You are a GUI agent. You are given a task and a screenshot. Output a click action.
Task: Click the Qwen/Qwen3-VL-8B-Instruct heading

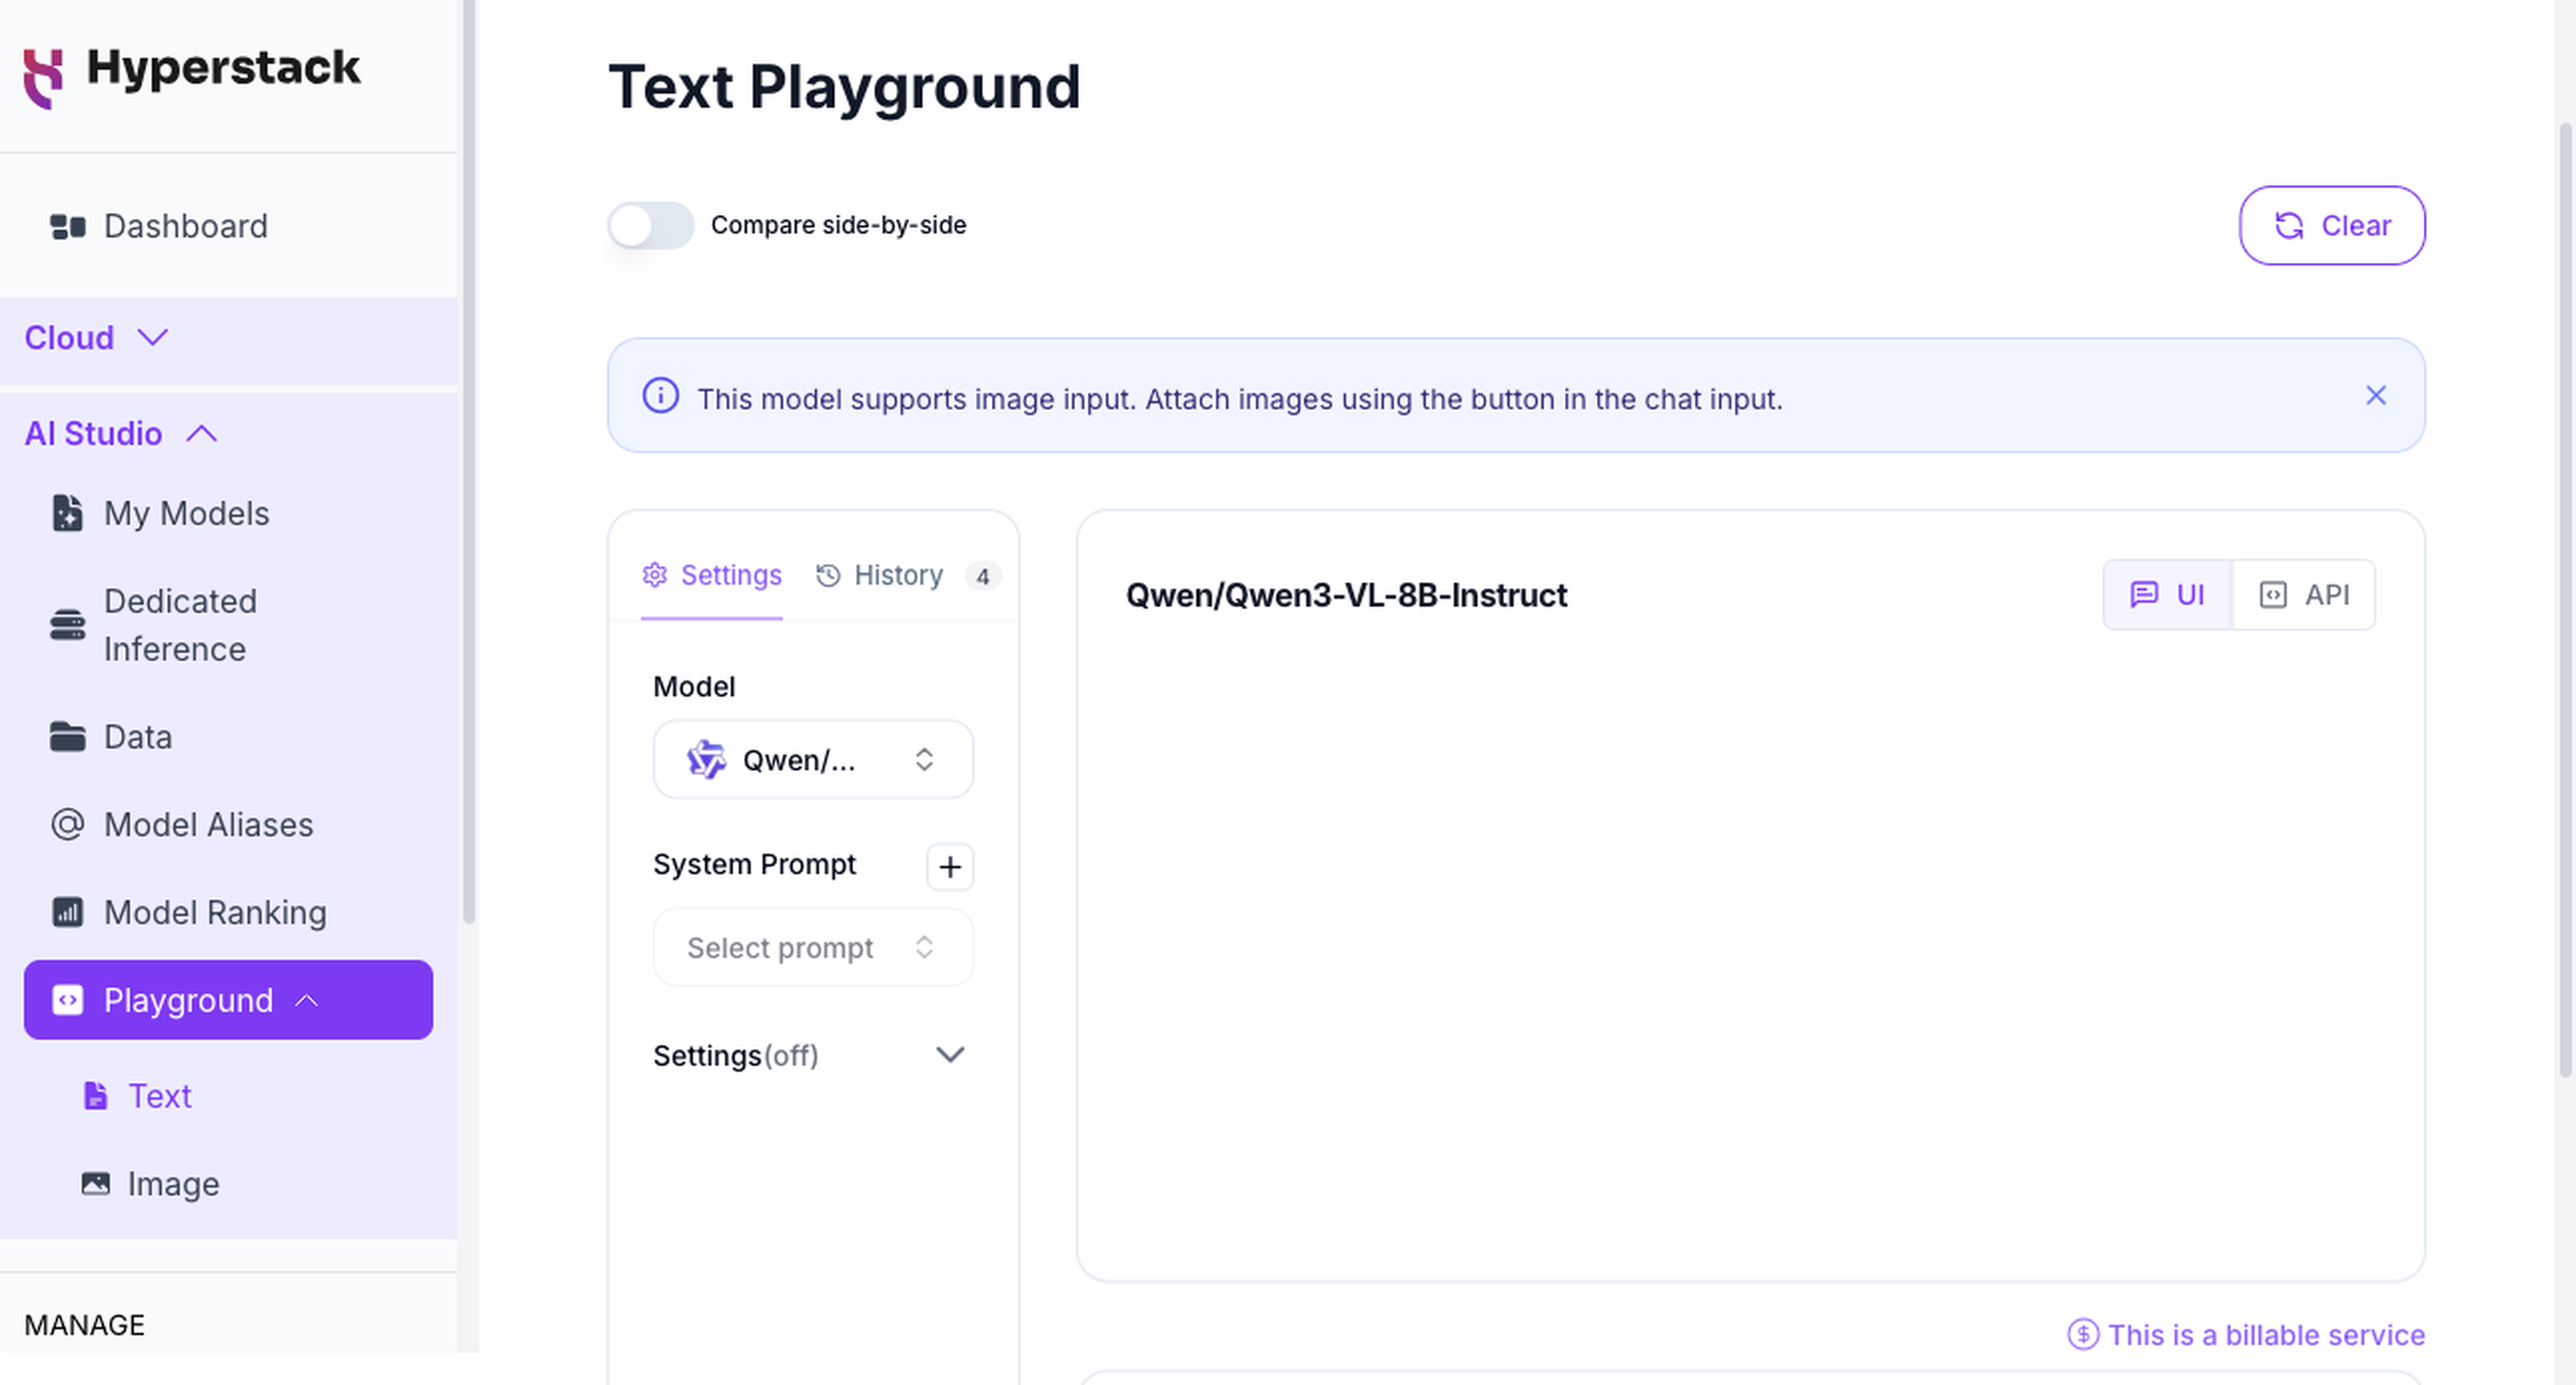pyautogui.click(x=1346, y=595)
